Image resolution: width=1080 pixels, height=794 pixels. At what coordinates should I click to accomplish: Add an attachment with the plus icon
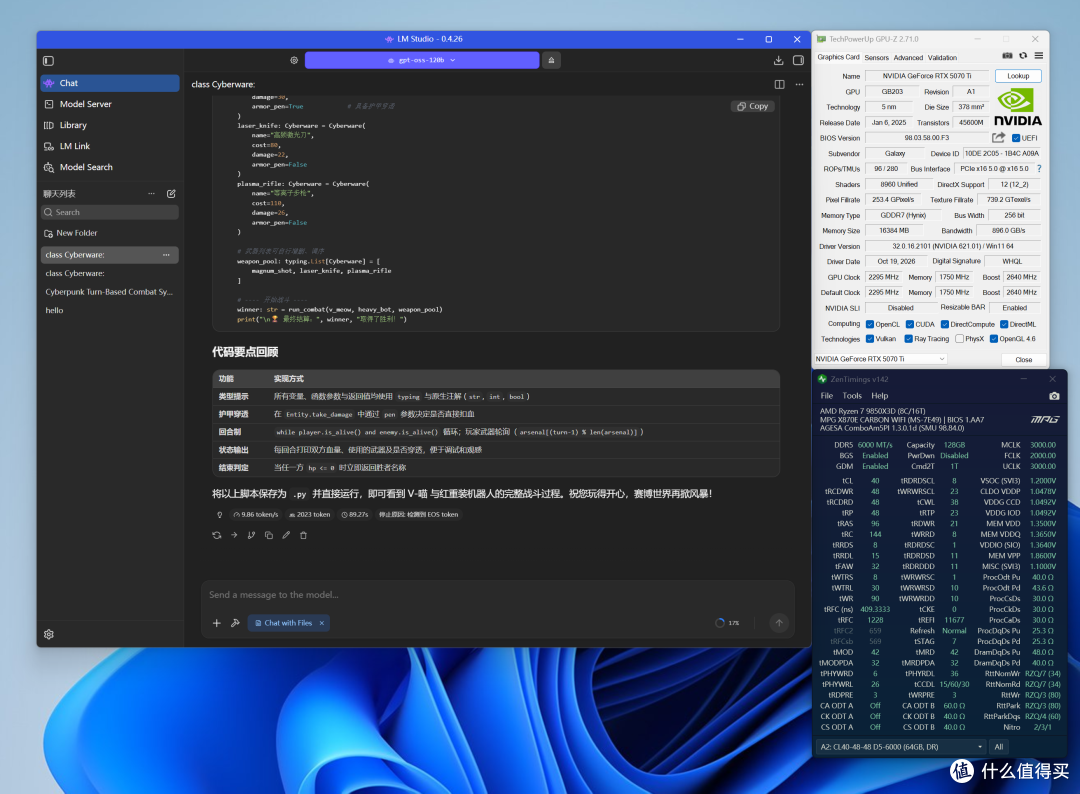[x=216, y=623]
